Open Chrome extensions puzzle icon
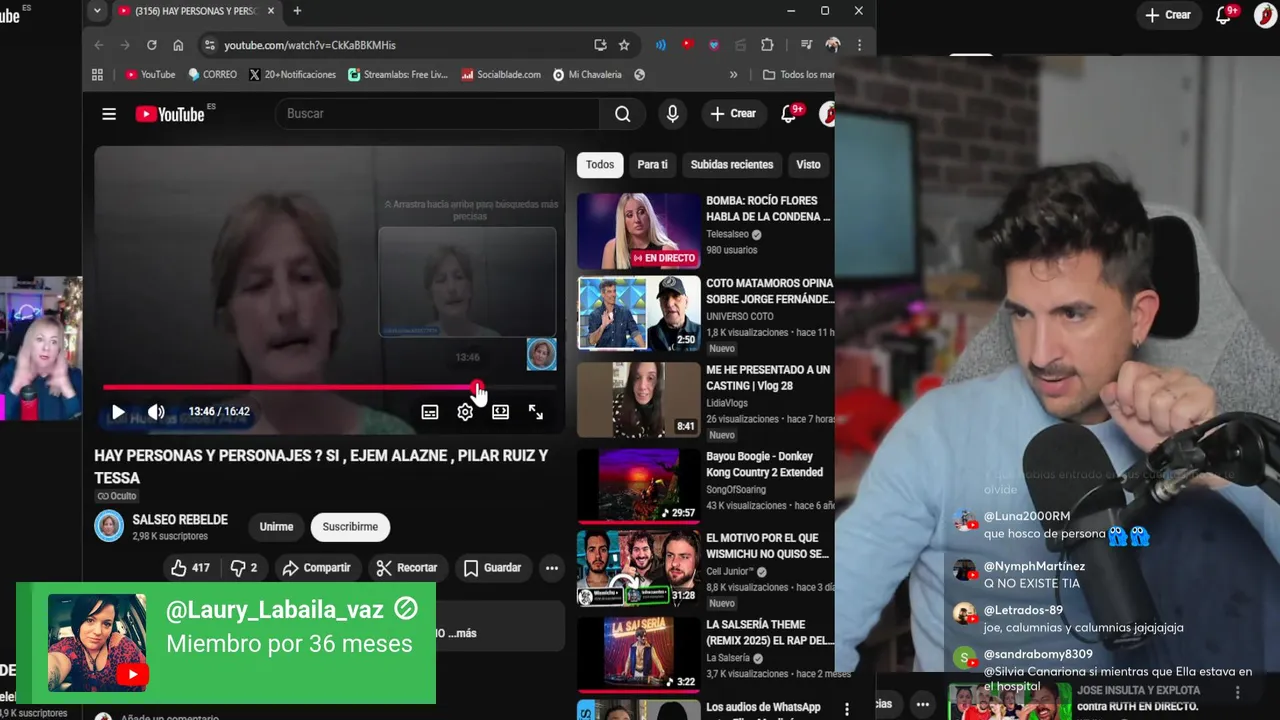The height and width of the screenshot is (720, 1280). pos(767,45)
